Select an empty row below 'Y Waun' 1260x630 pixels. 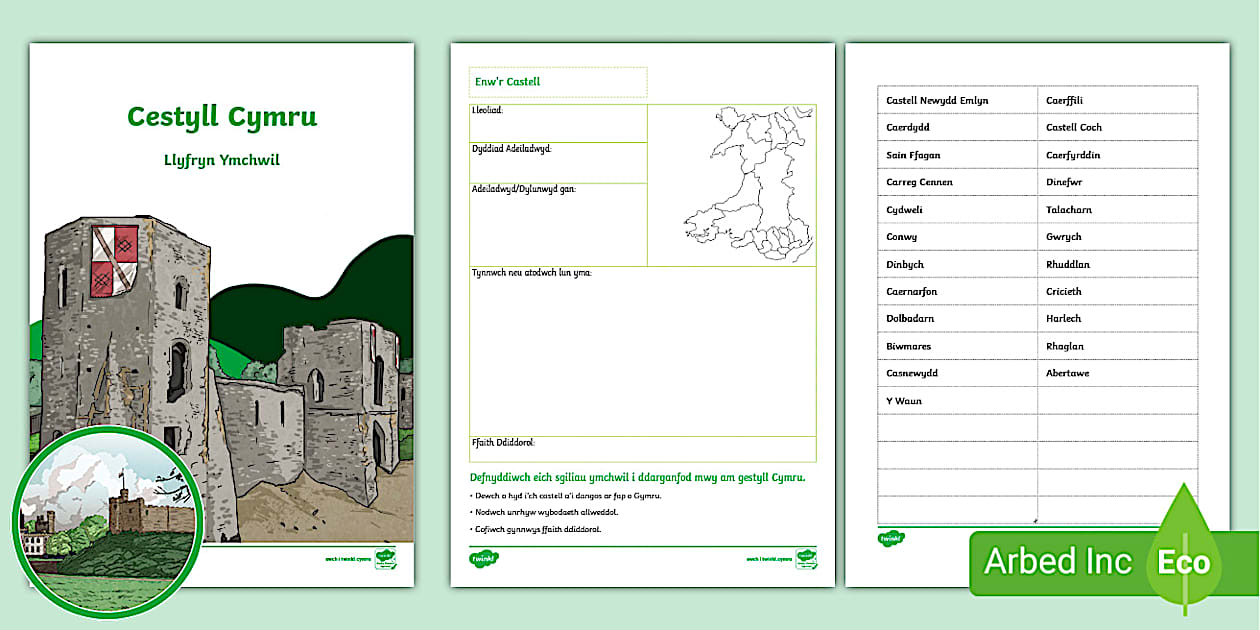point(955,428)
